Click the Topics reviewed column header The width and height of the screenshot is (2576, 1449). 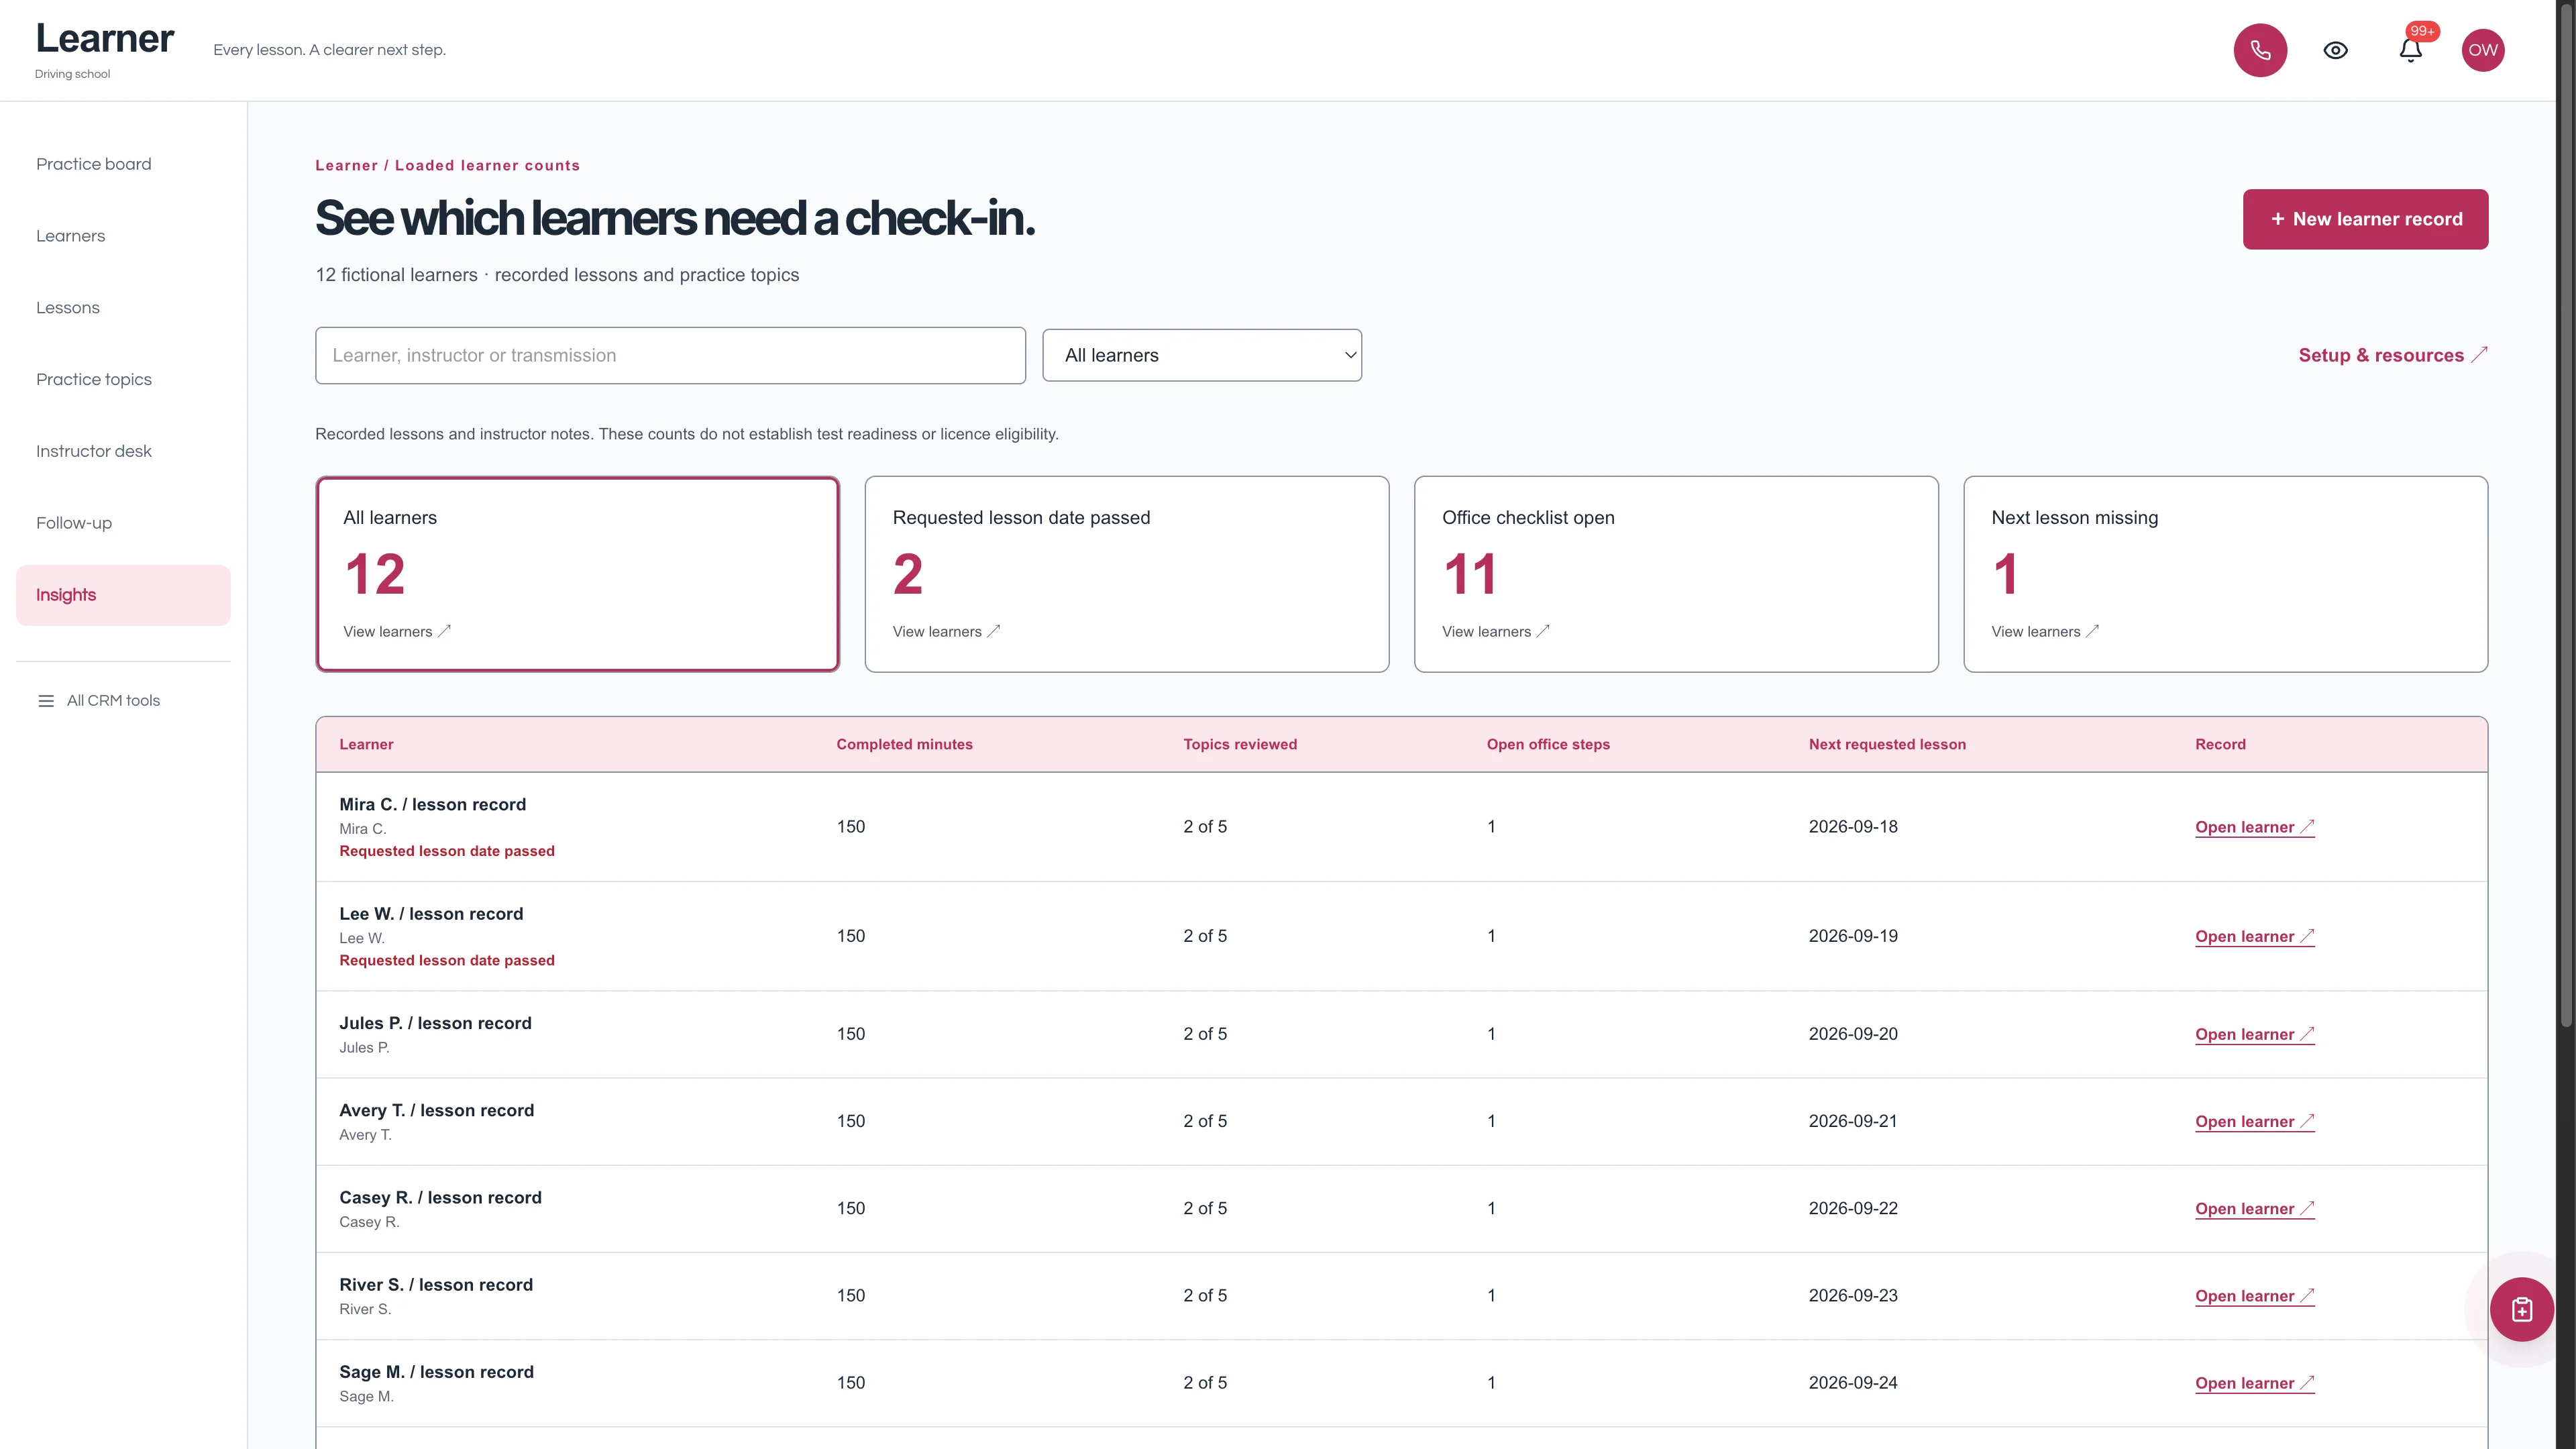pyautogui.click(x=1240, y=744)
